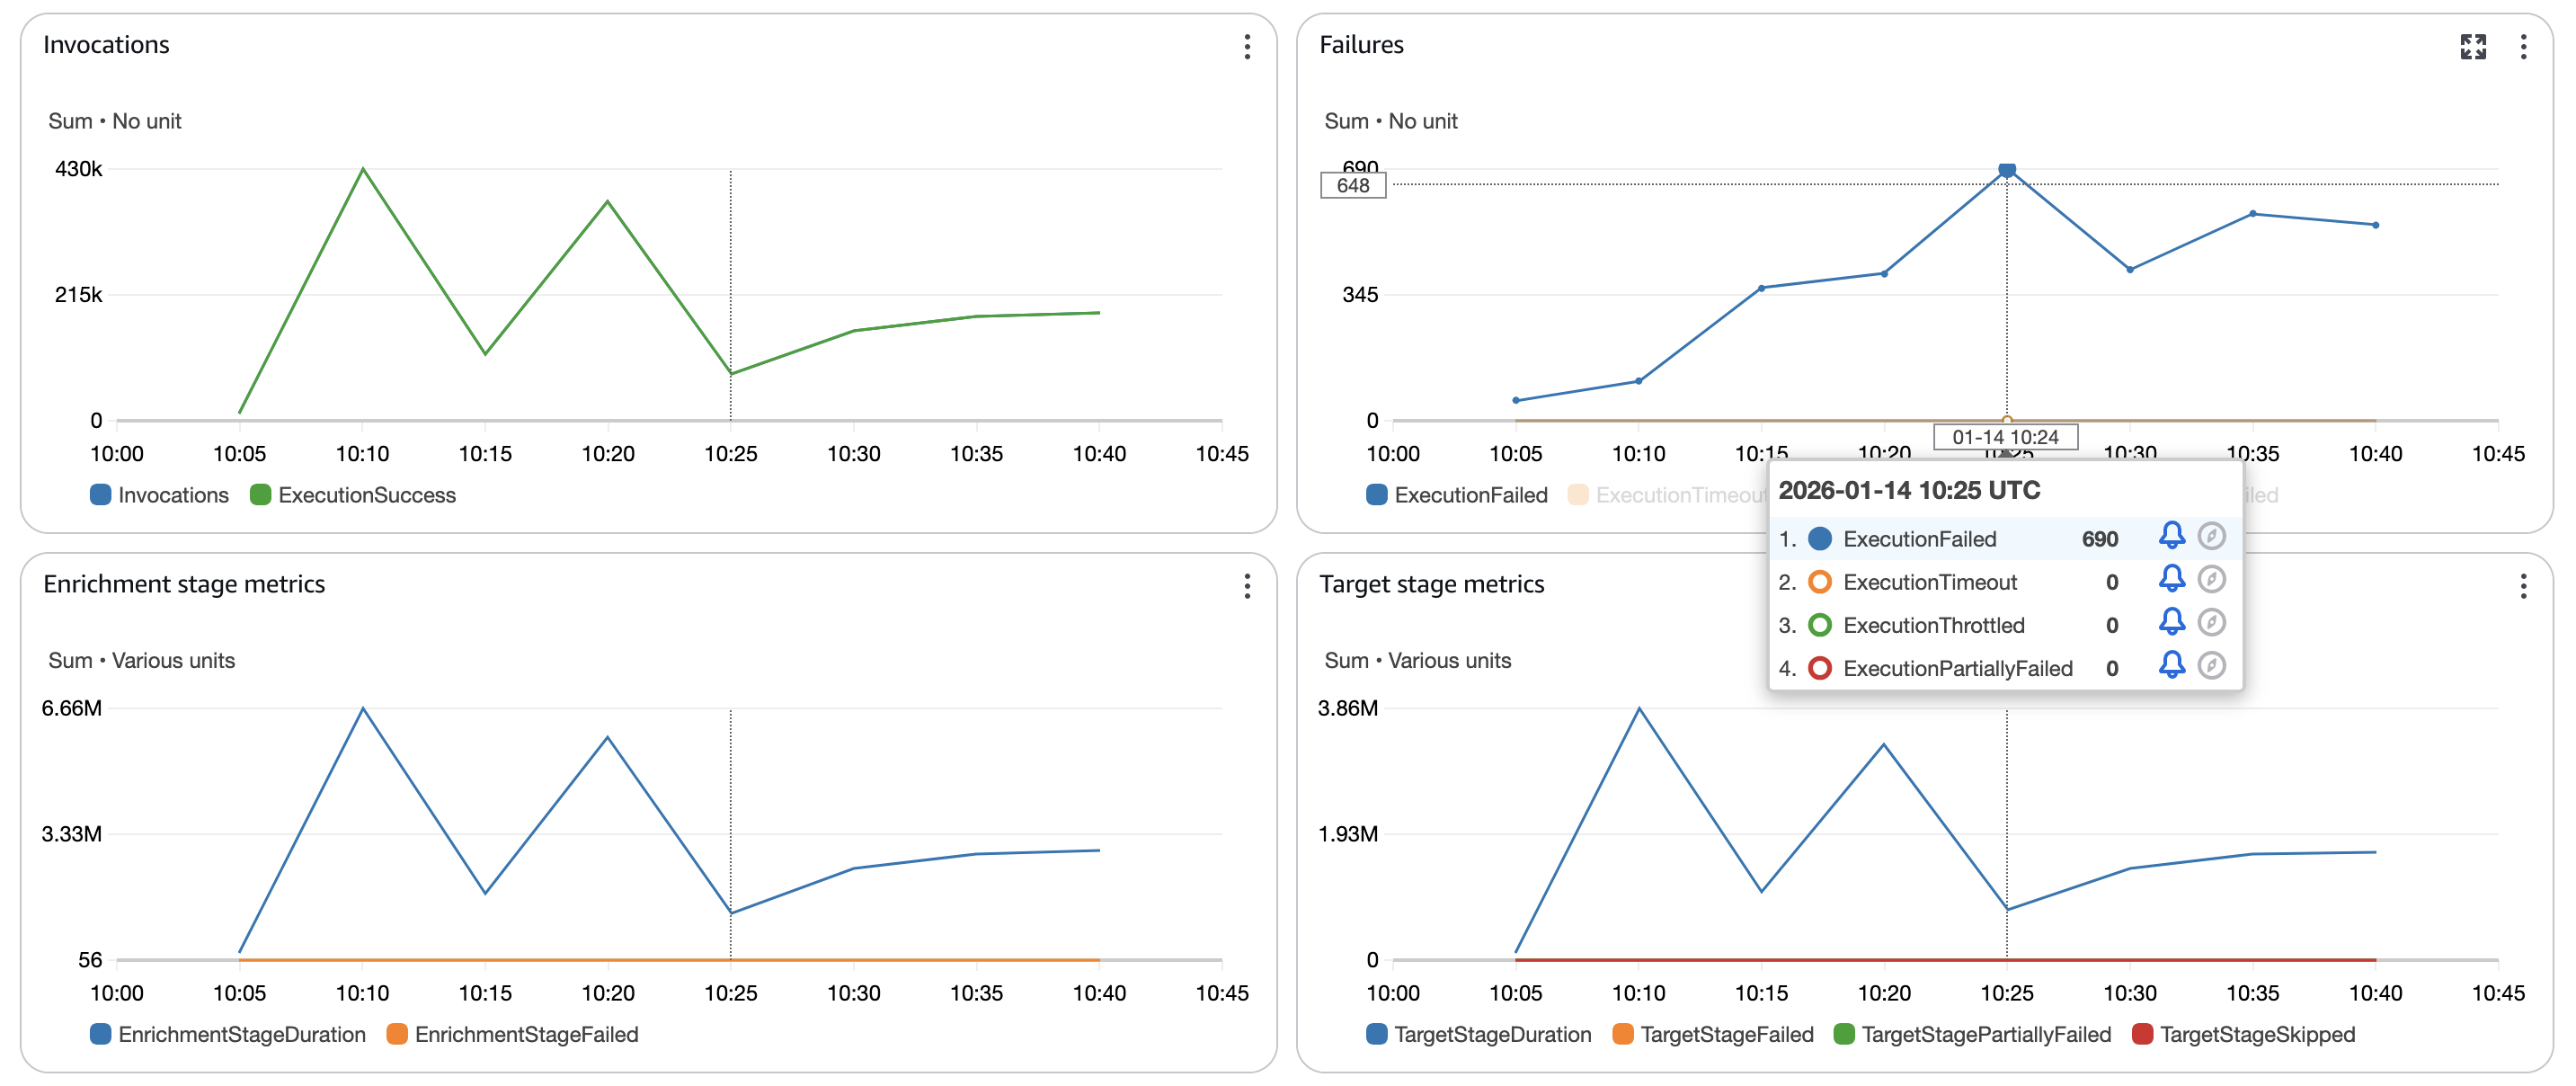The image size is (2576, 1086).
Task: Click the 3.86M y-axis label in Target chart
Action: (1347, 709)
